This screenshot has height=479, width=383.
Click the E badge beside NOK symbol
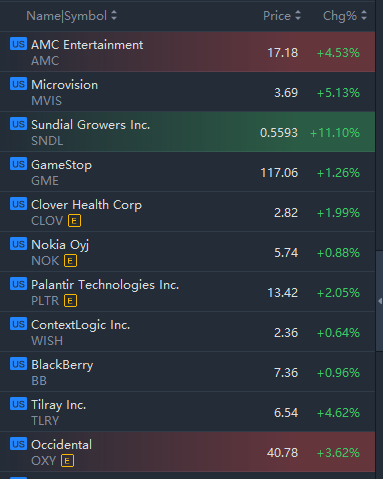[70, 261]
